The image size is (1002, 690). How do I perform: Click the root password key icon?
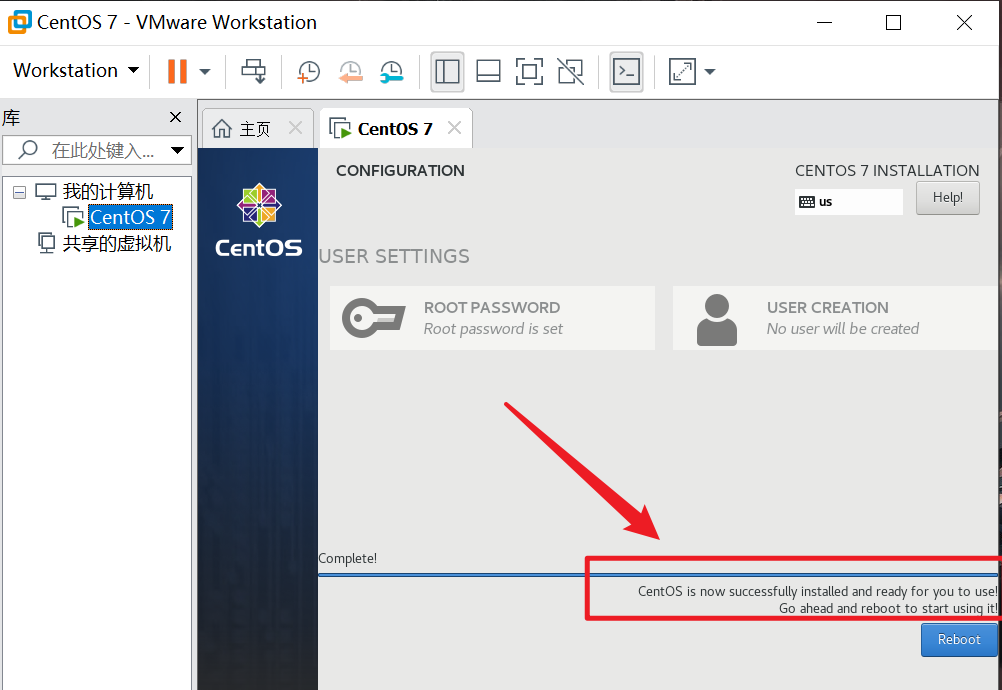374,318
